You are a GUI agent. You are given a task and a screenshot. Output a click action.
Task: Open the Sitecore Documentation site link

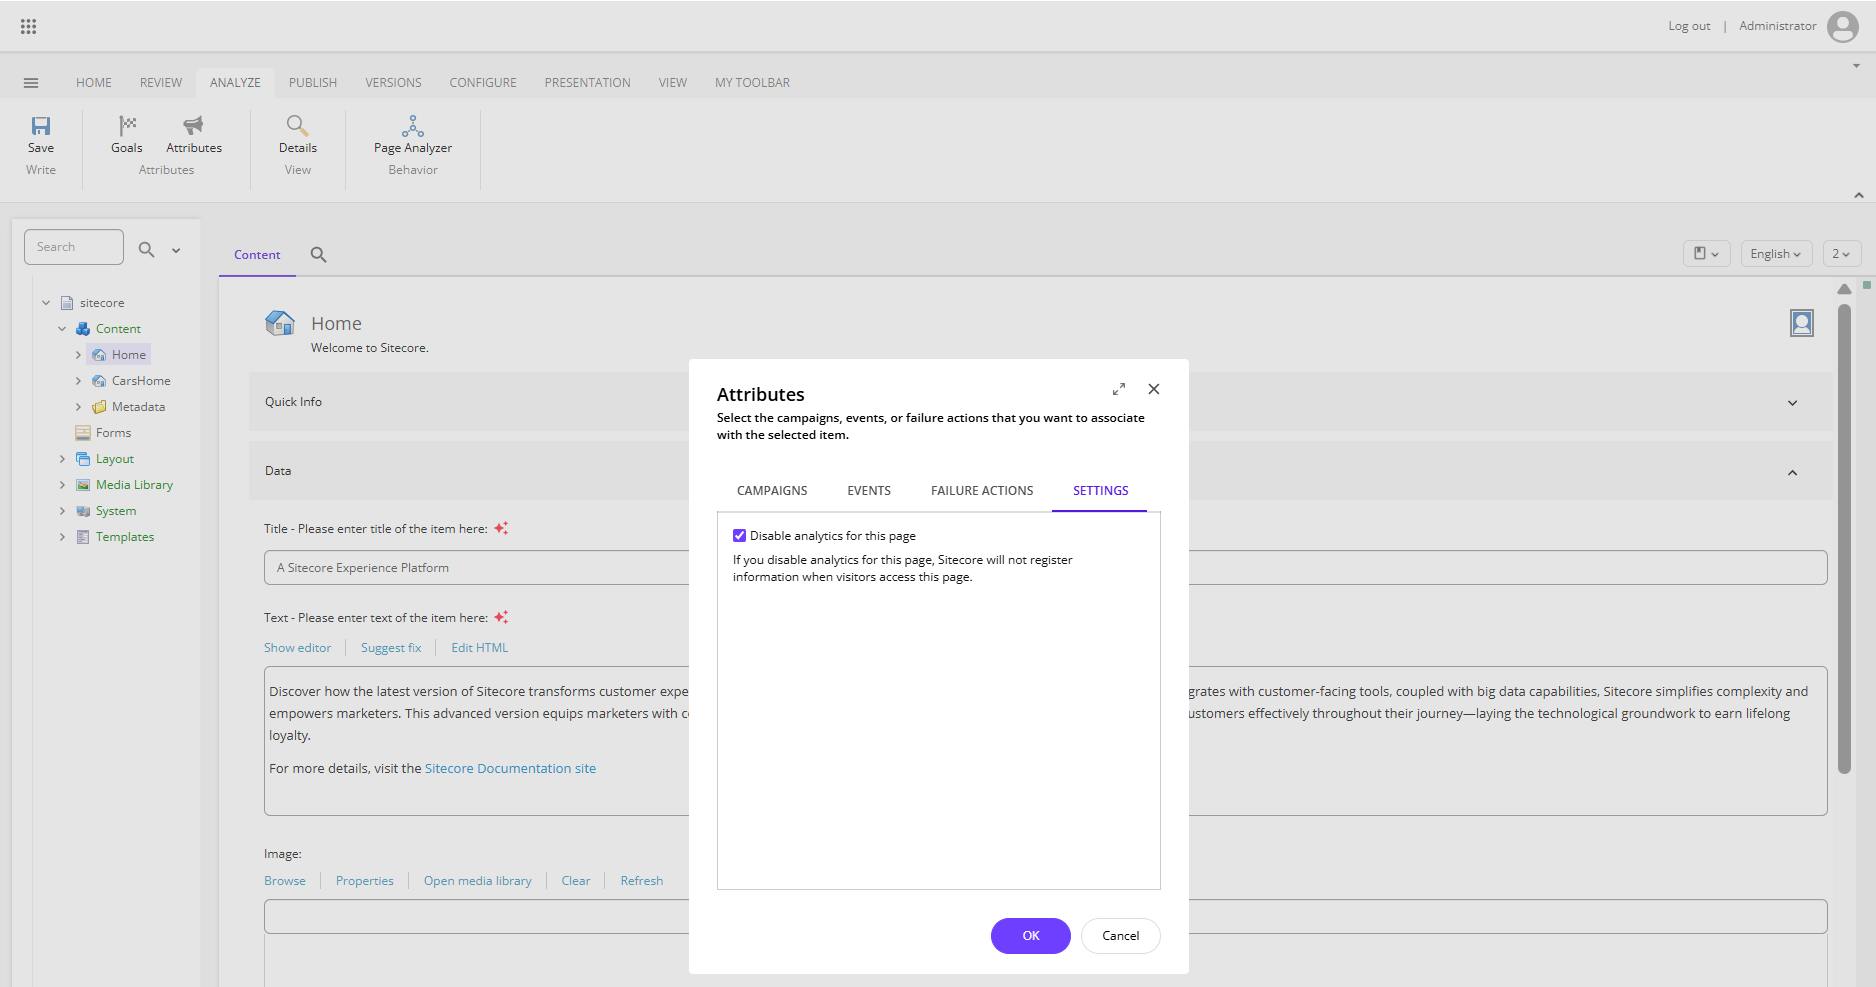pos(510,769)
